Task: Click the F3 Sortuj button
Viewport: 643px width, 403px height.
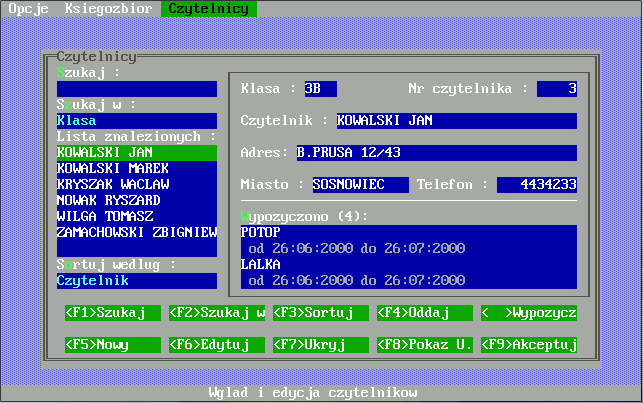Action: (320, 313)
